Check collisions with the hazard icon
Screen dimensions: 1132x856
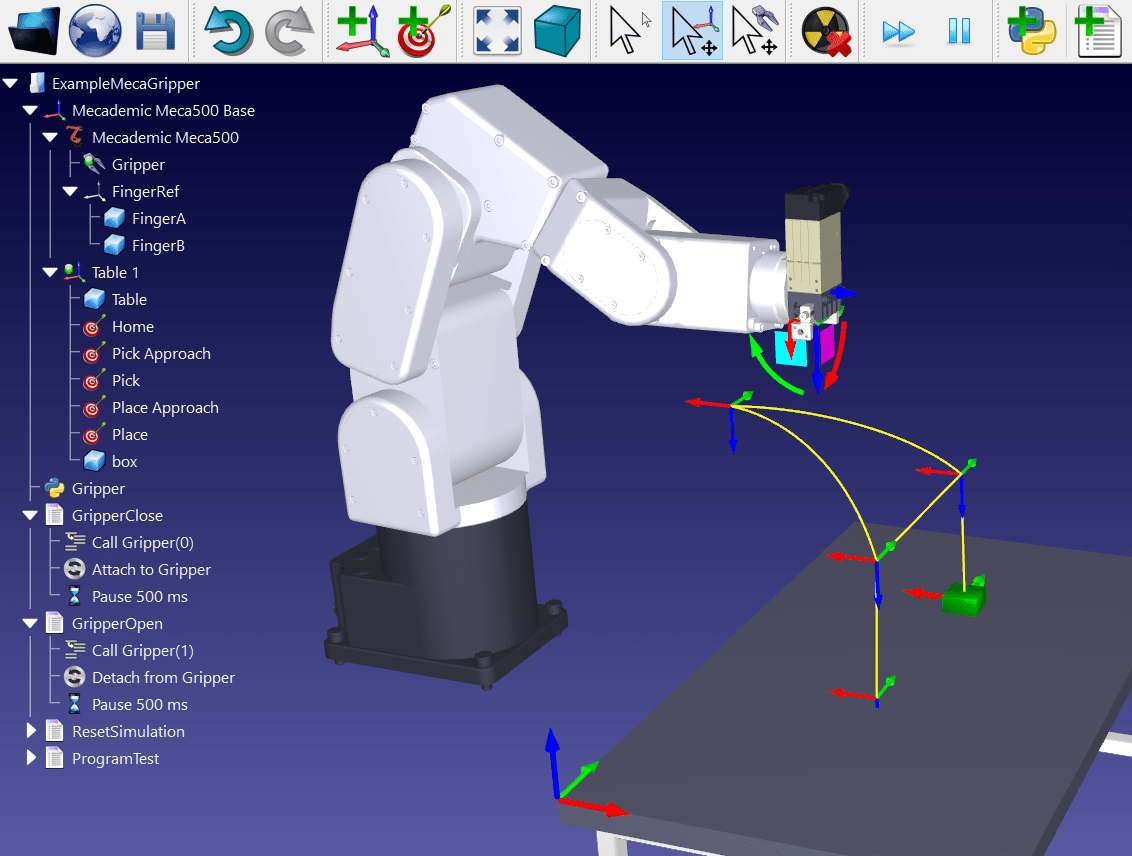coord(826,30)
